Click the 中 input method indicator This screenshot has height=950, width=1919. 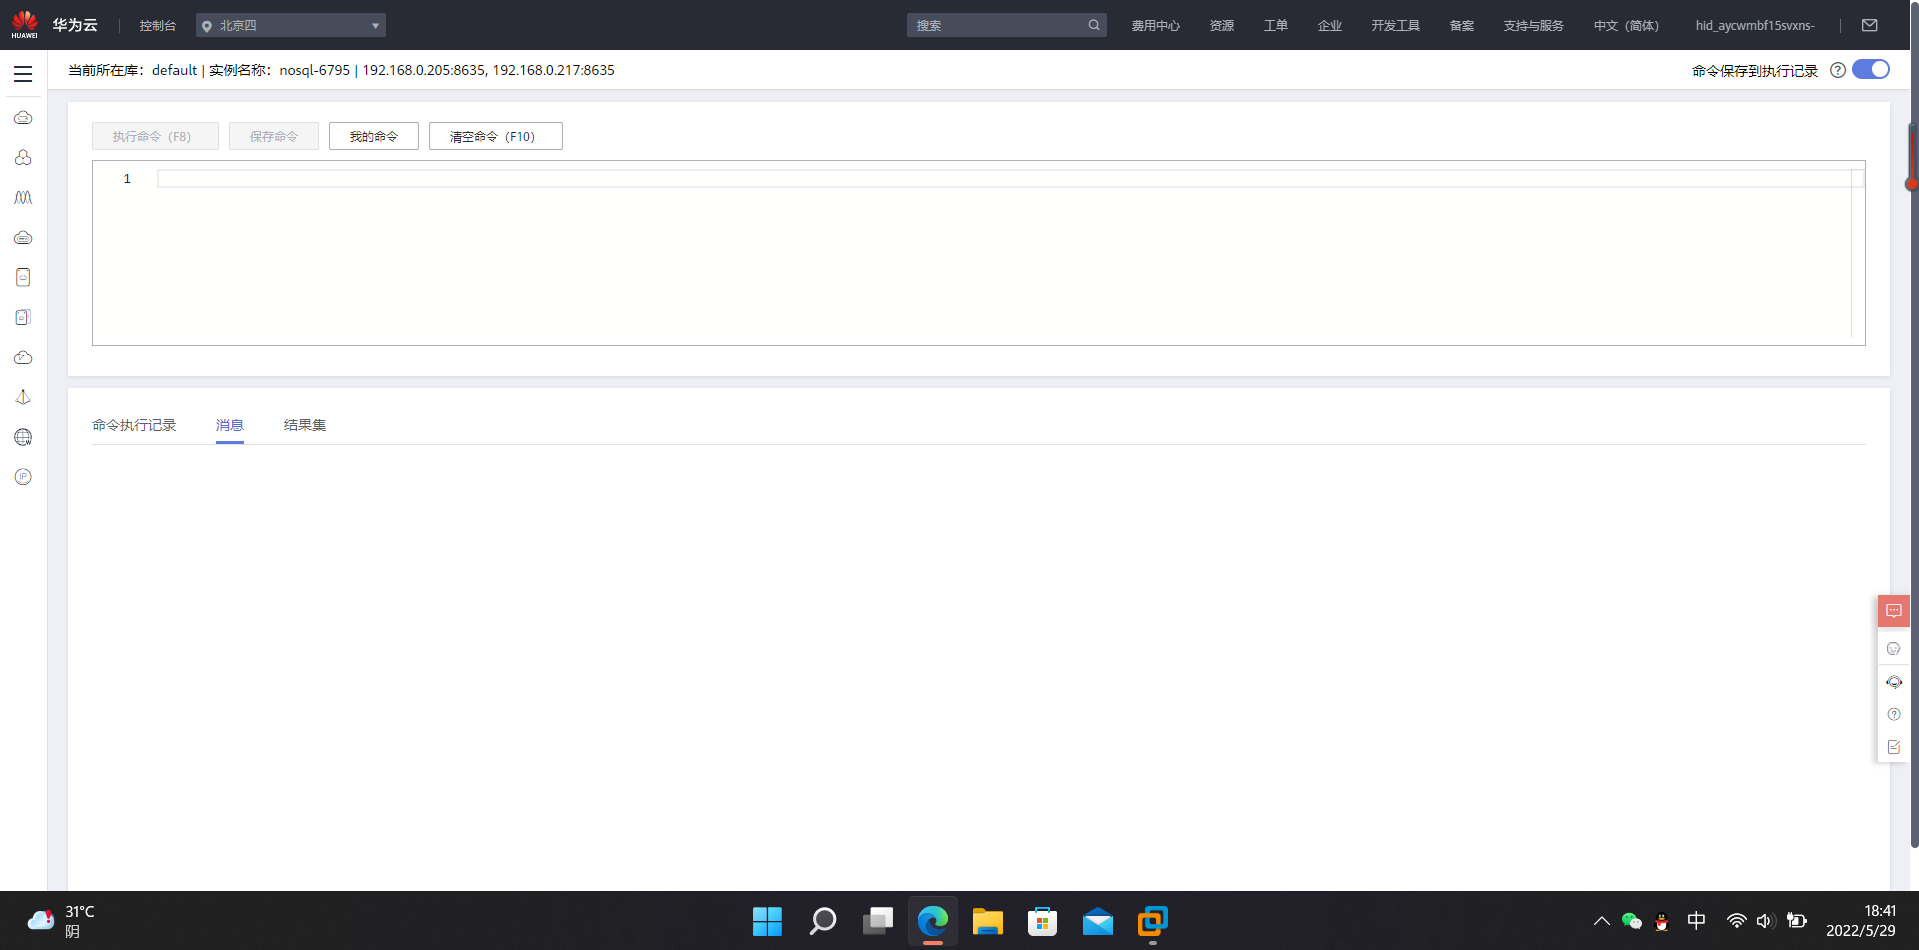pyautogui.click(x=1697, y=921)
